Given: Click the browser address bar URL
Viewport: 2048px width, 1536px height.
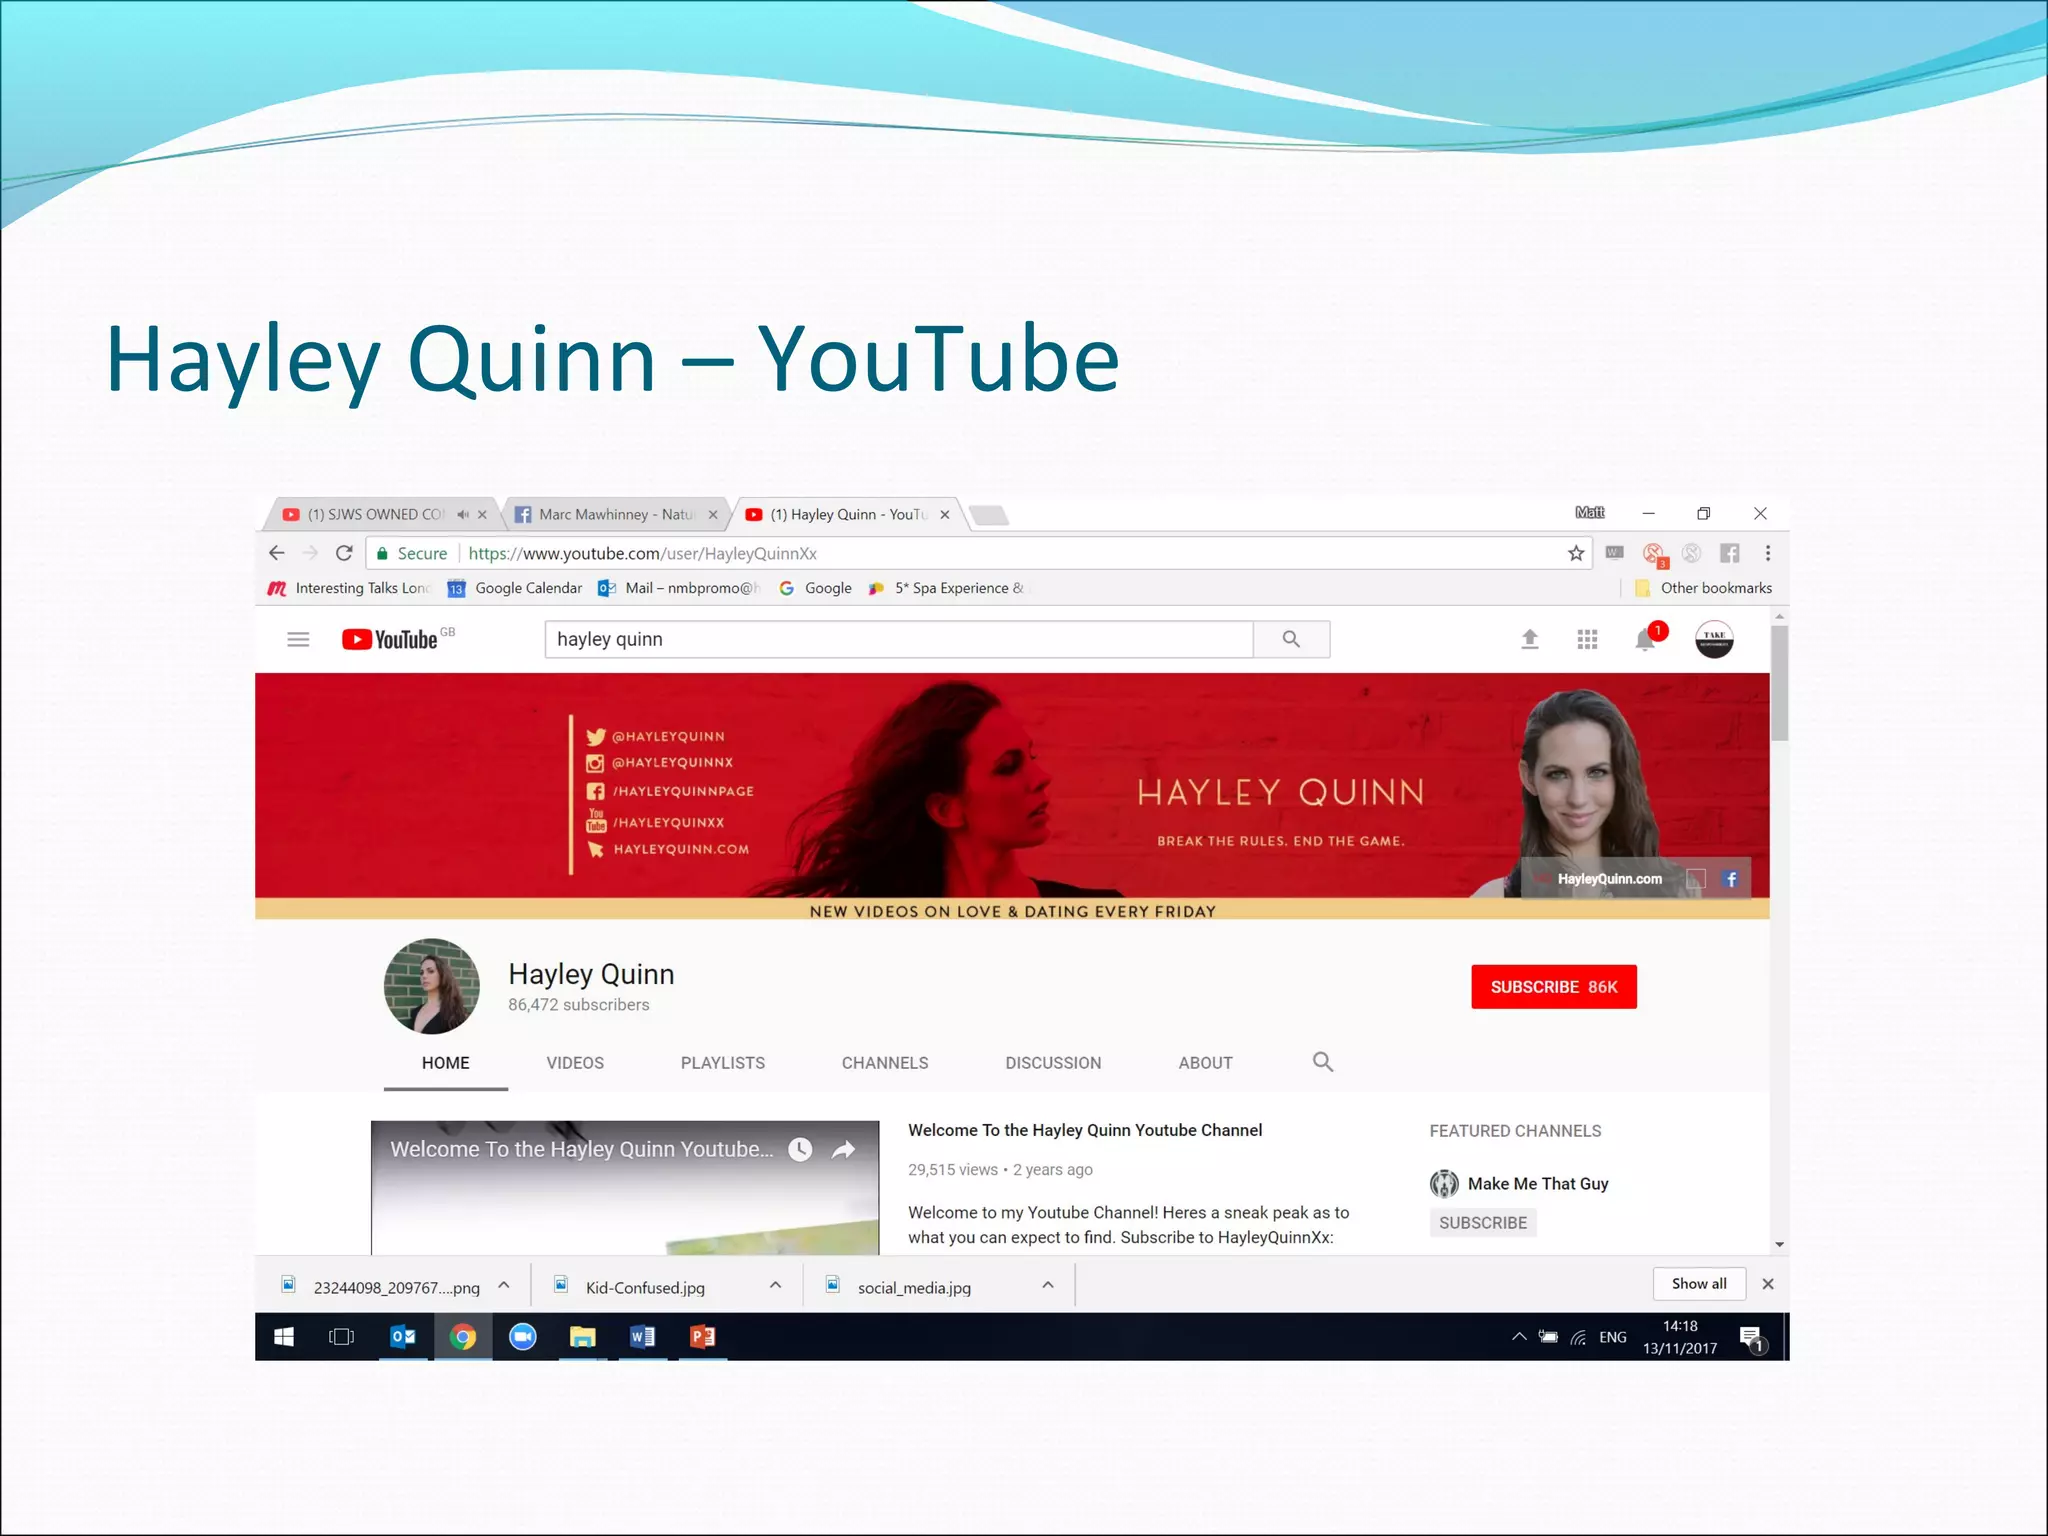Looking at the screenshot, I should 642,553.
